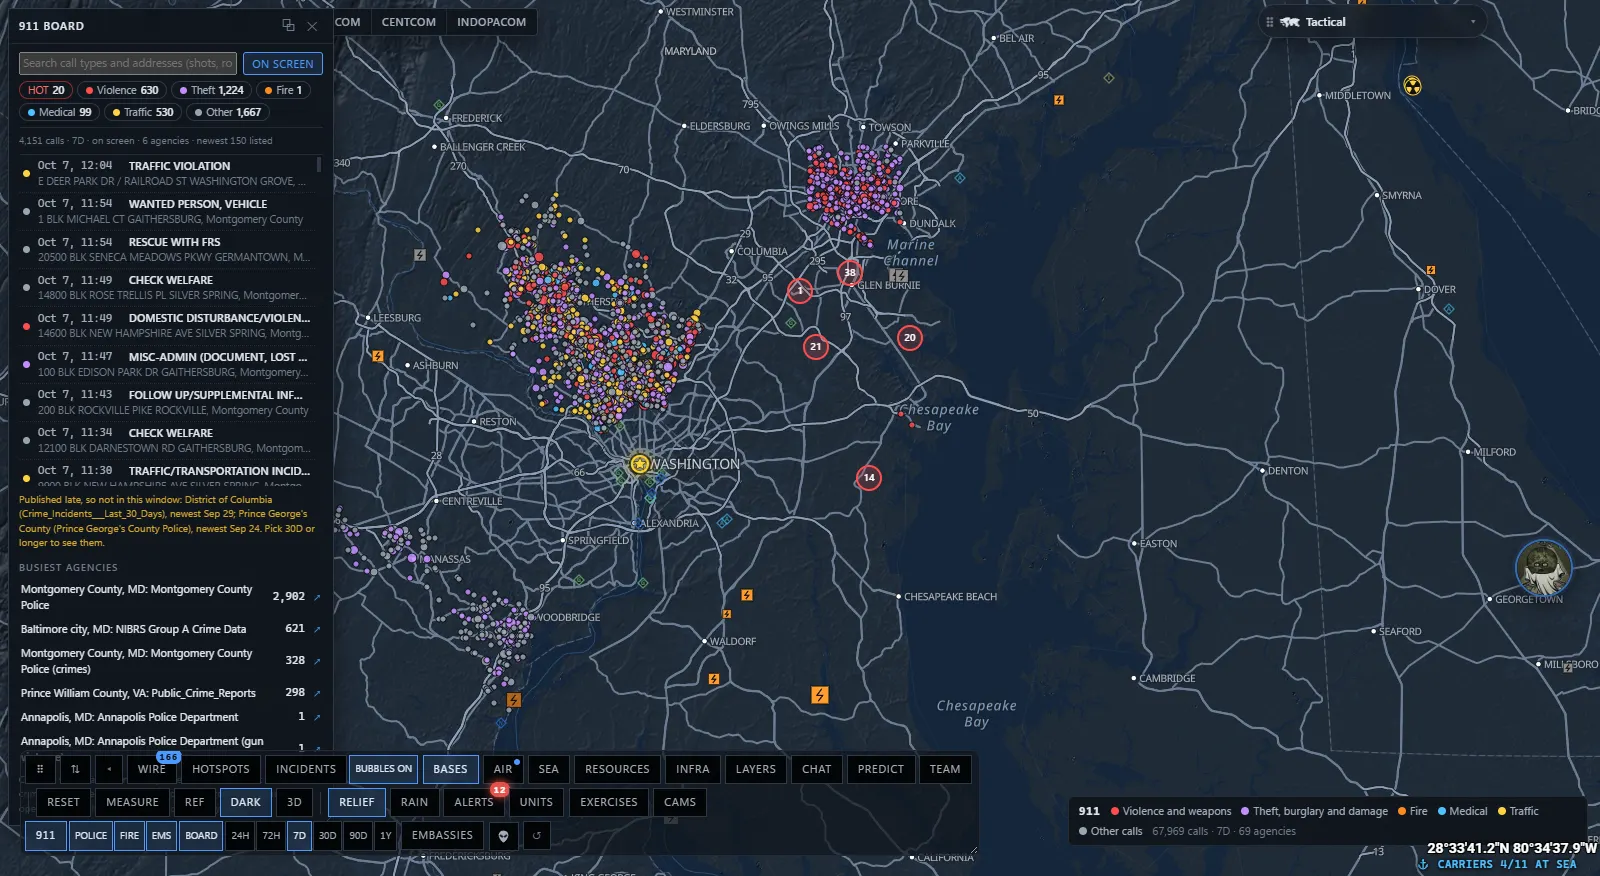Select the 24H time range
1600x876 pixels.
[x=240, y=836]
